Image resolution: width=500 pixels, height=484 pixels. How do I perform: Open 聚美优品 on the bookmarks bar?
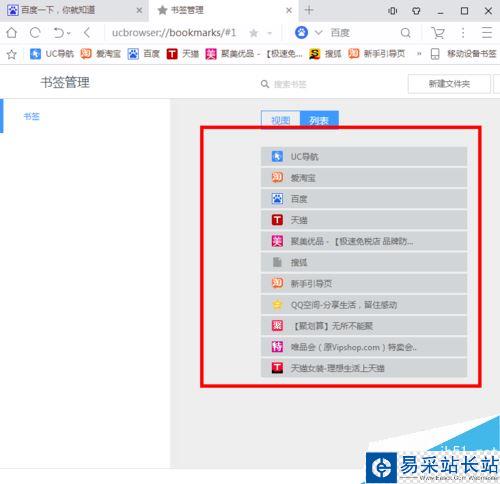pos(254,54)
